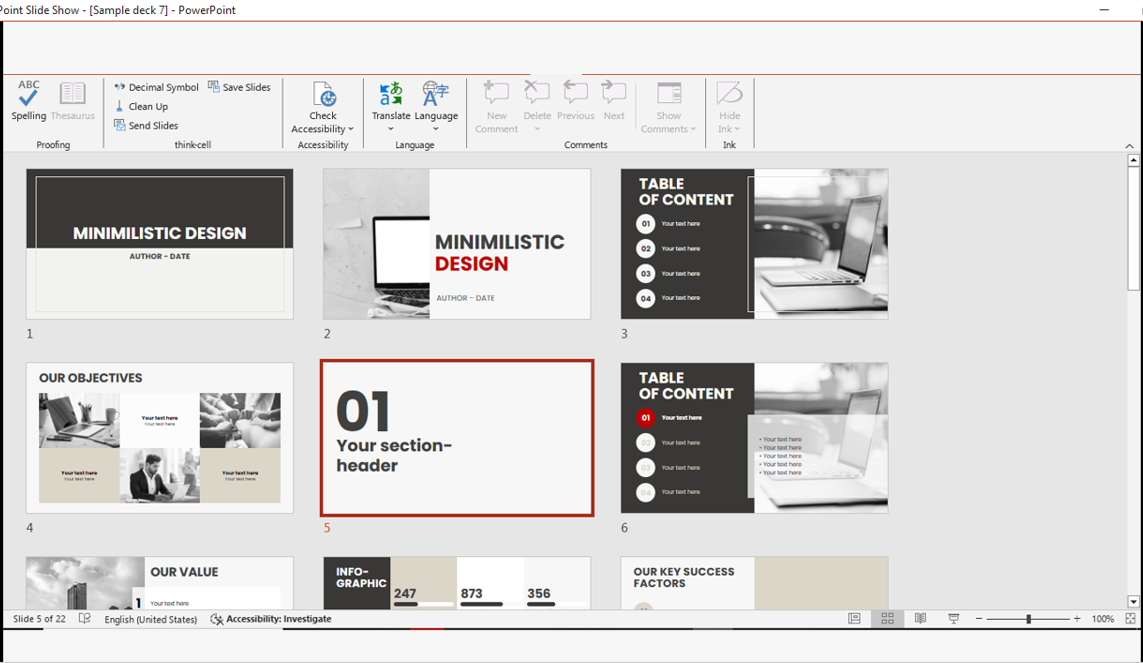The image size is (1143, 663).
Task: Click the zoom out minus button
Action: click(979, 619)
